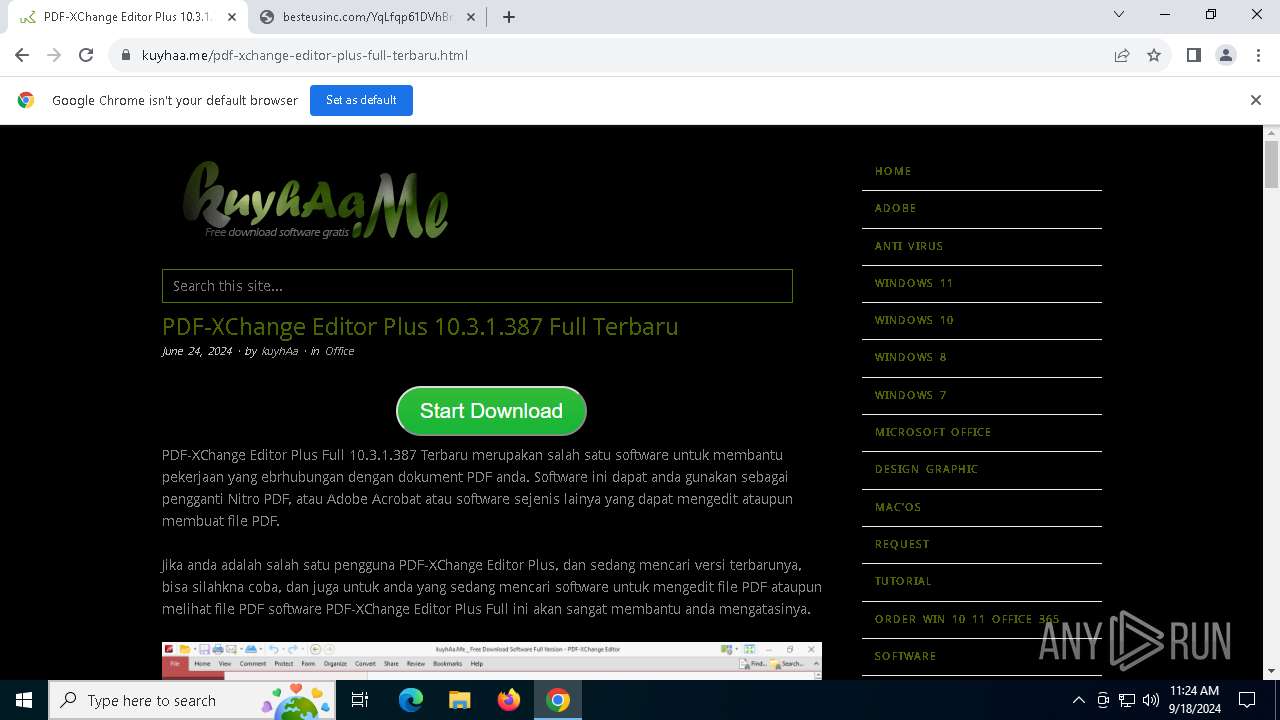The height and width of the screenshot is (720, 1280).
Task: Open Task View on the taskbar
Action: pos(361,700)
